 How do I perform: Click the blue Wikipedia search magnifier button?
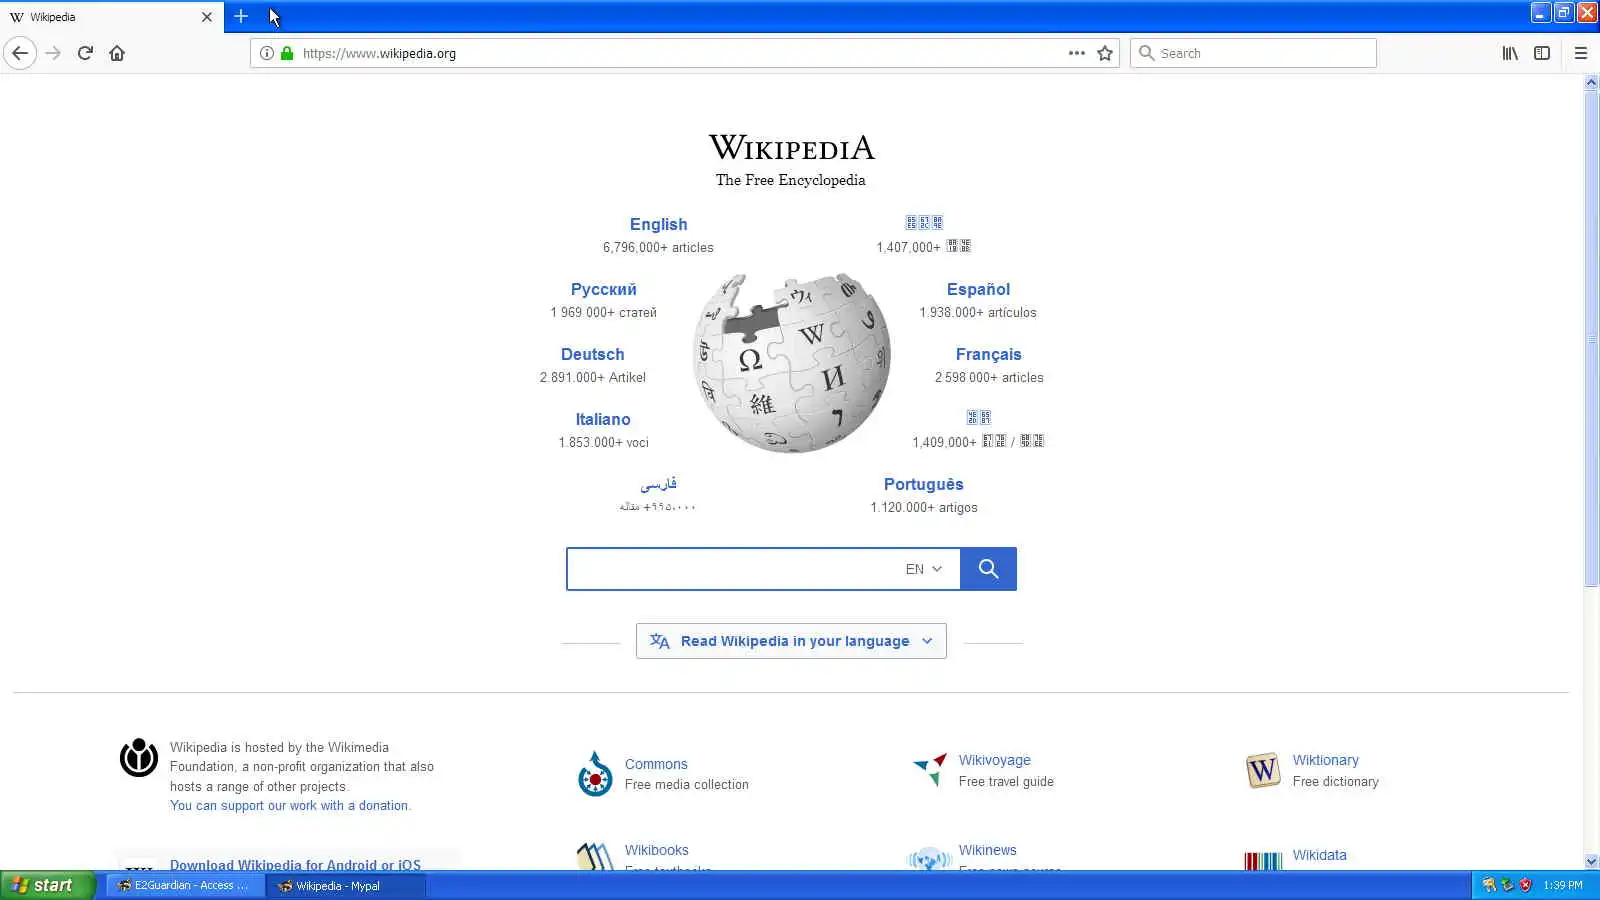pyautogui.click(x=988, y=569)
